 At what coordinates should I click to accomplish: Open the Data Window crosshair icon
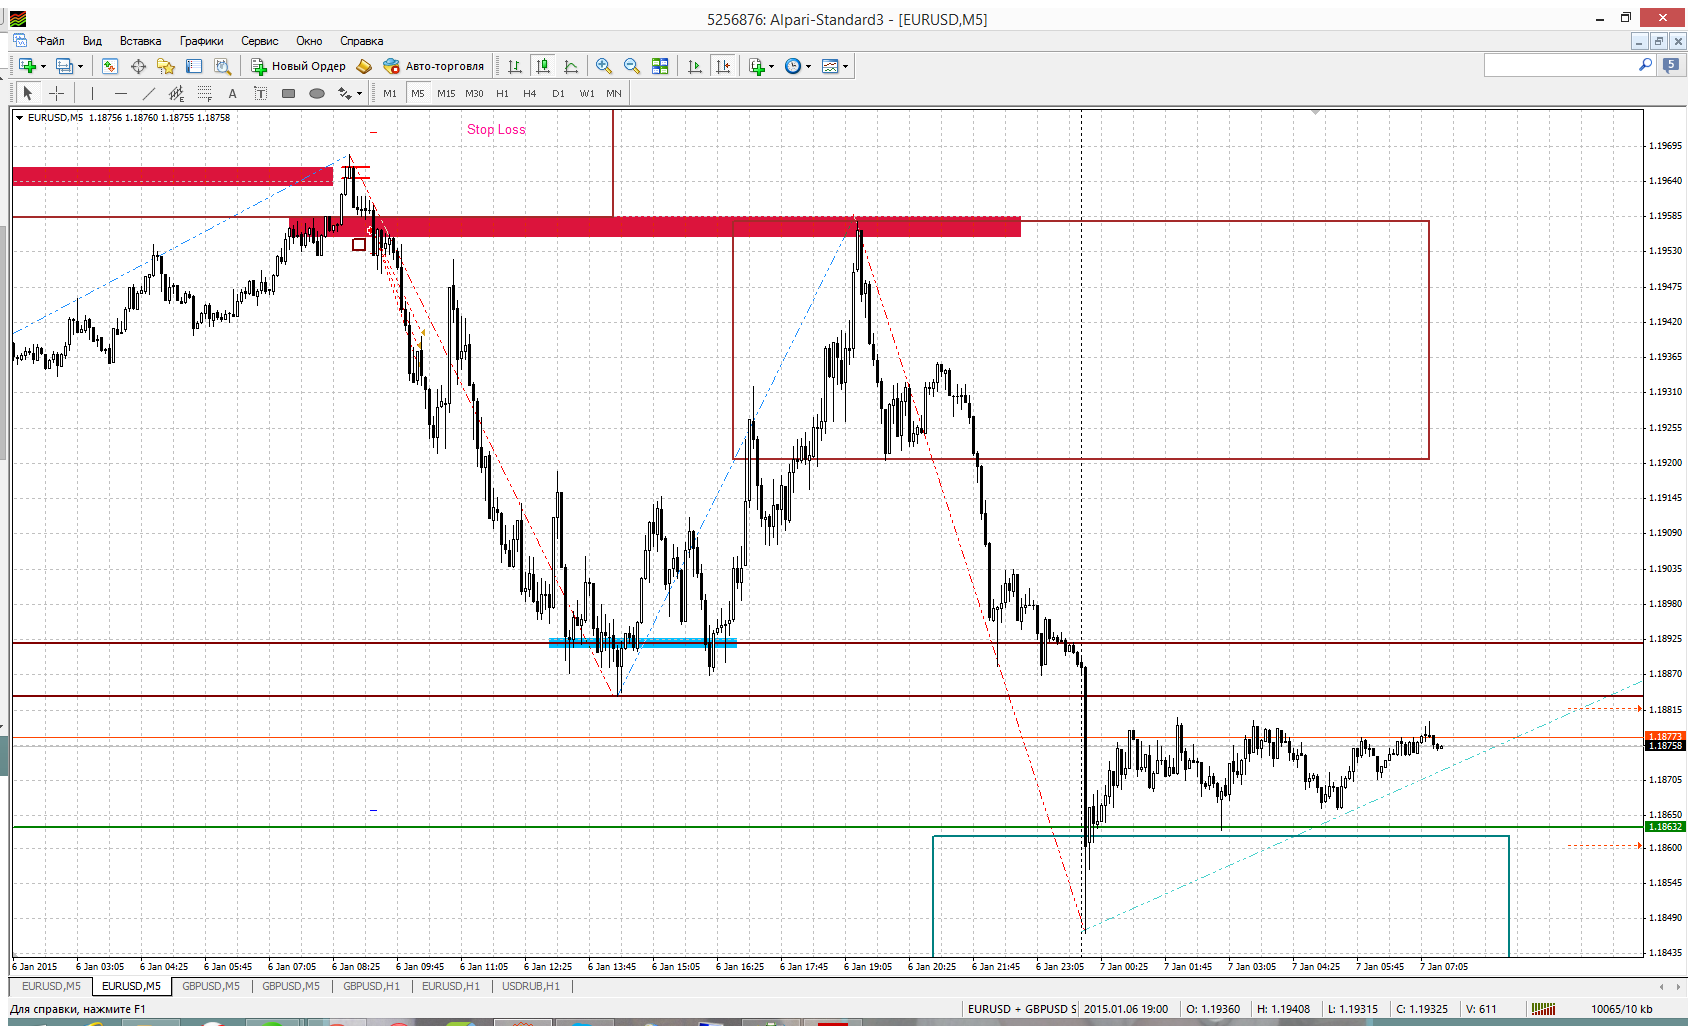(x=138, y=66)
